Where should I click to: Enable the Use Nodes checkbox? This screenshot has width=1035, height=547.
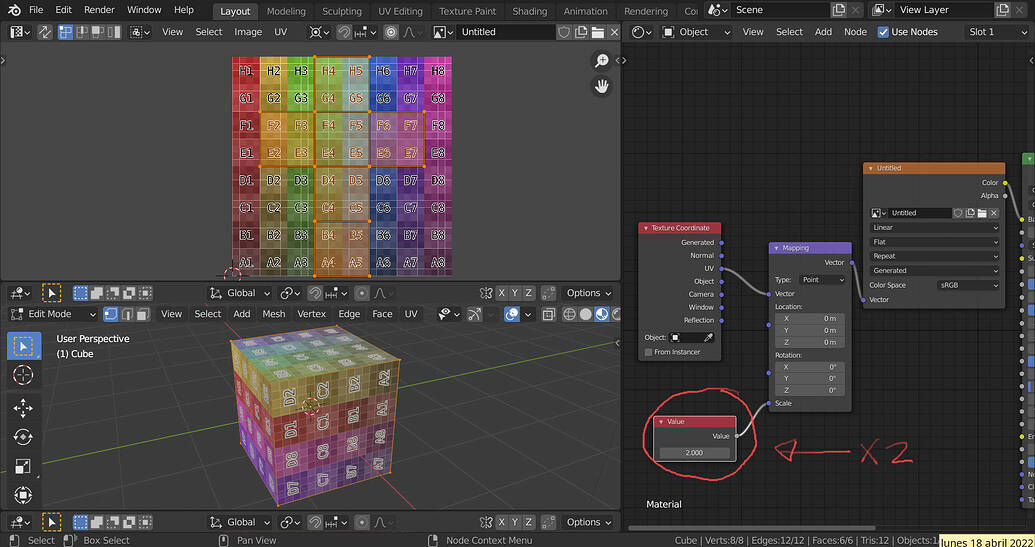(x=883, y=32)
